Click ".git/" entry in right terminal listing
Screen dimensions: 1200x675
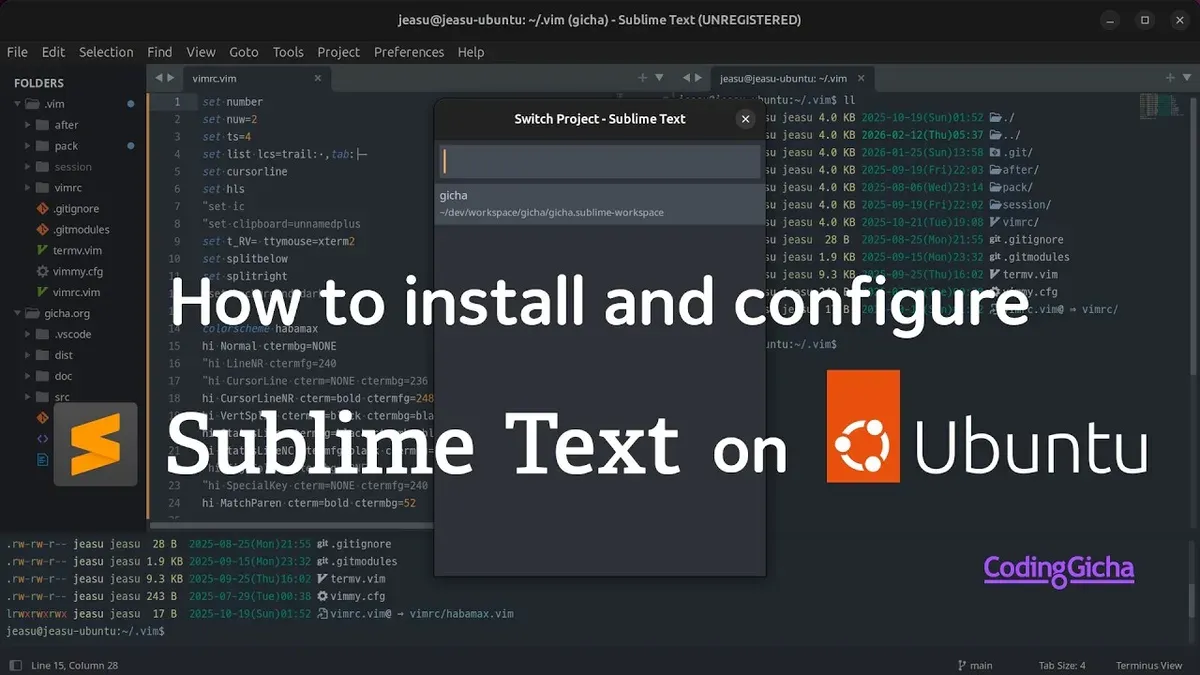point(1019,152)
